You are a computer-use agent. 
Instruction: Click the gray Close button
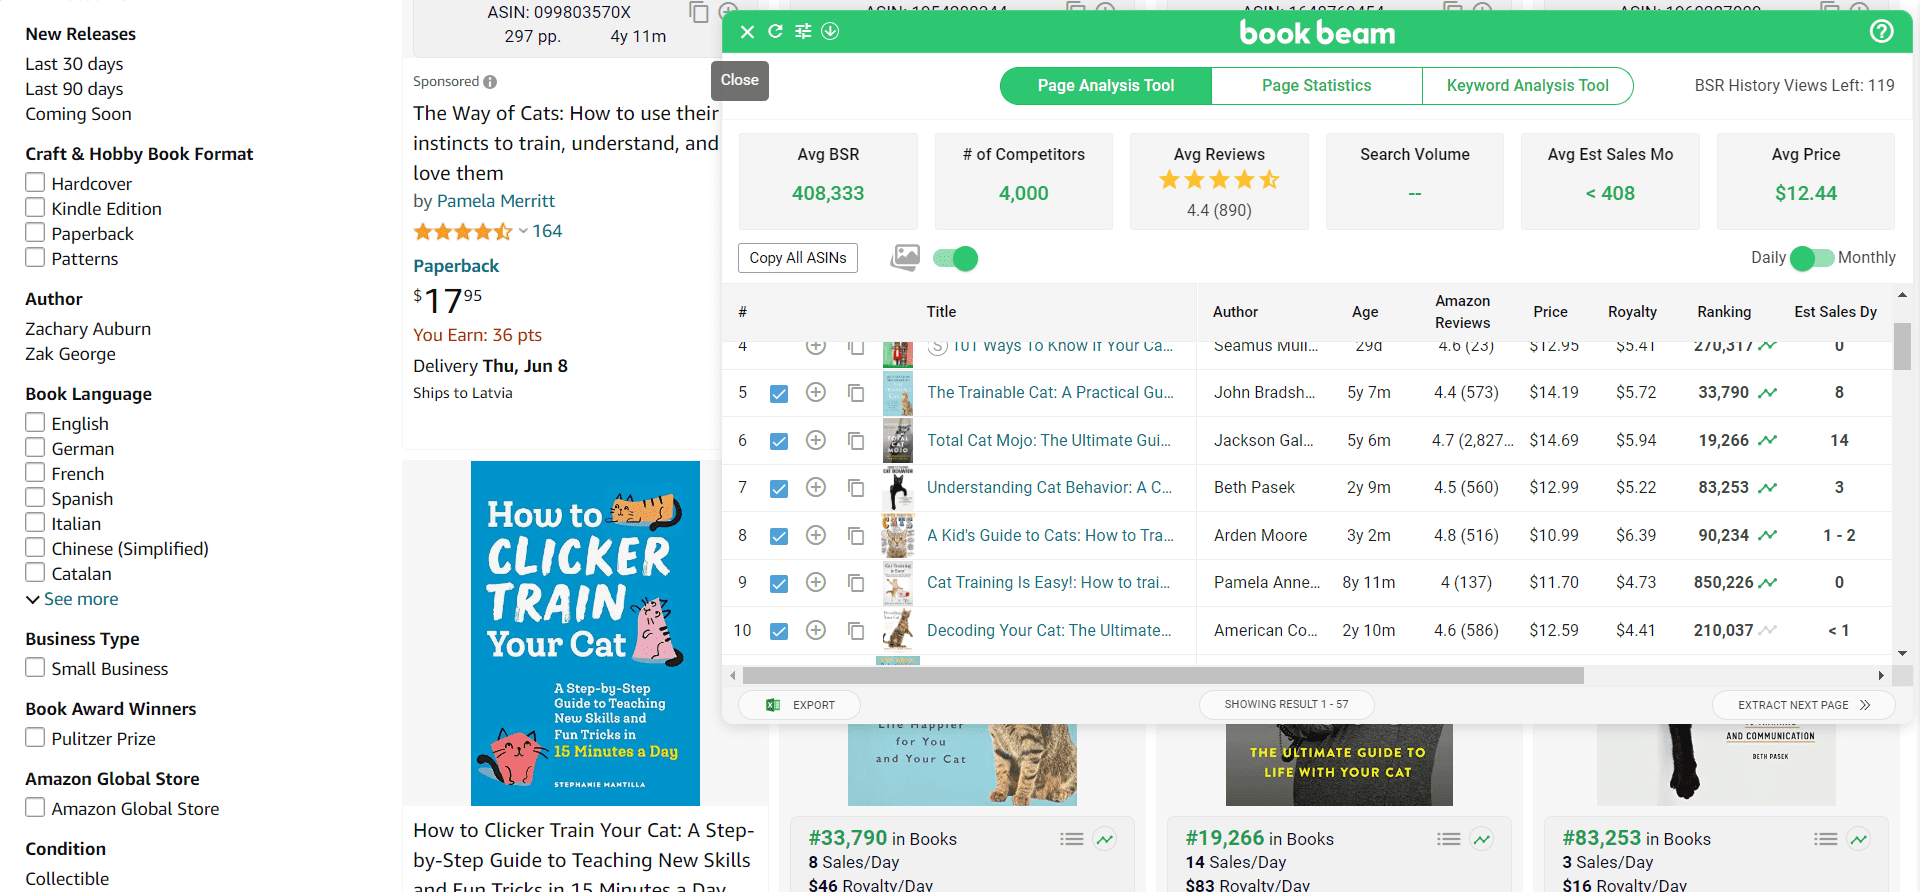(740, 80)
